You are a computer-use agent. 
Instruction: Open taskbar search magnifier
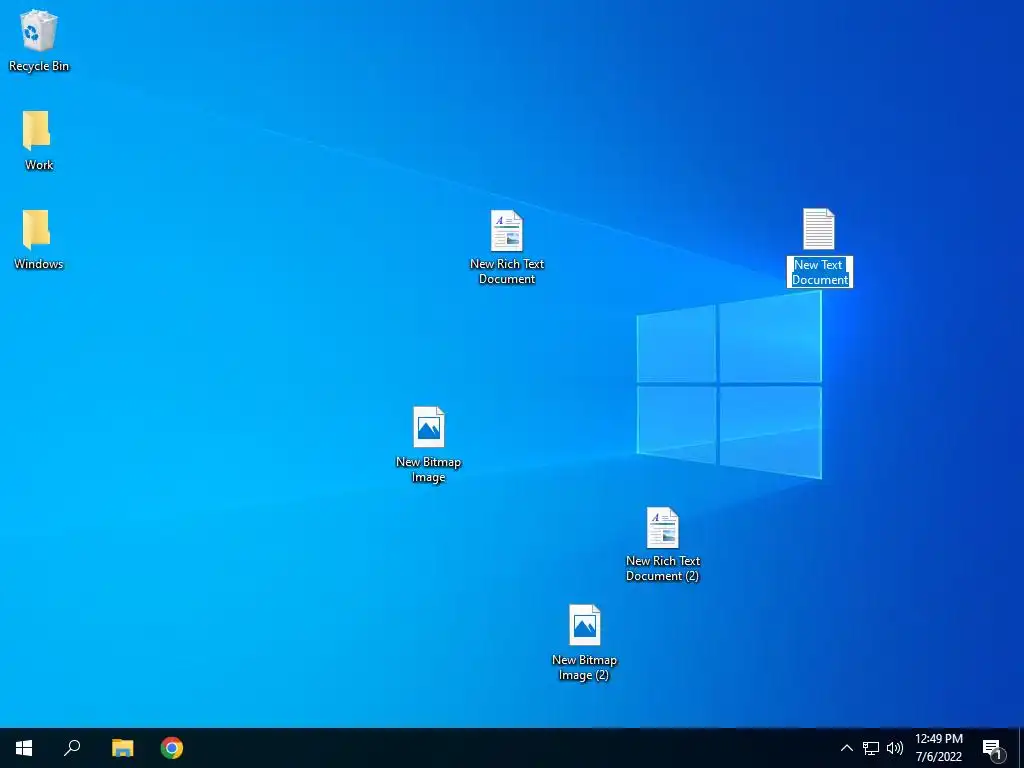pyautogui.click(x=72, y=748)
